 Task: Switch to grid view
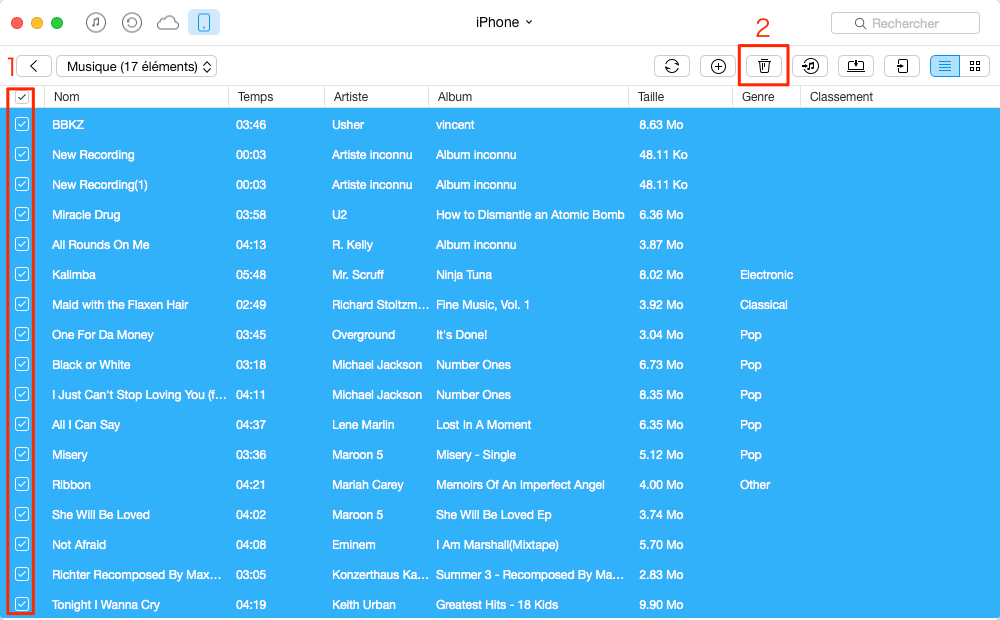(x=974, y=66)
